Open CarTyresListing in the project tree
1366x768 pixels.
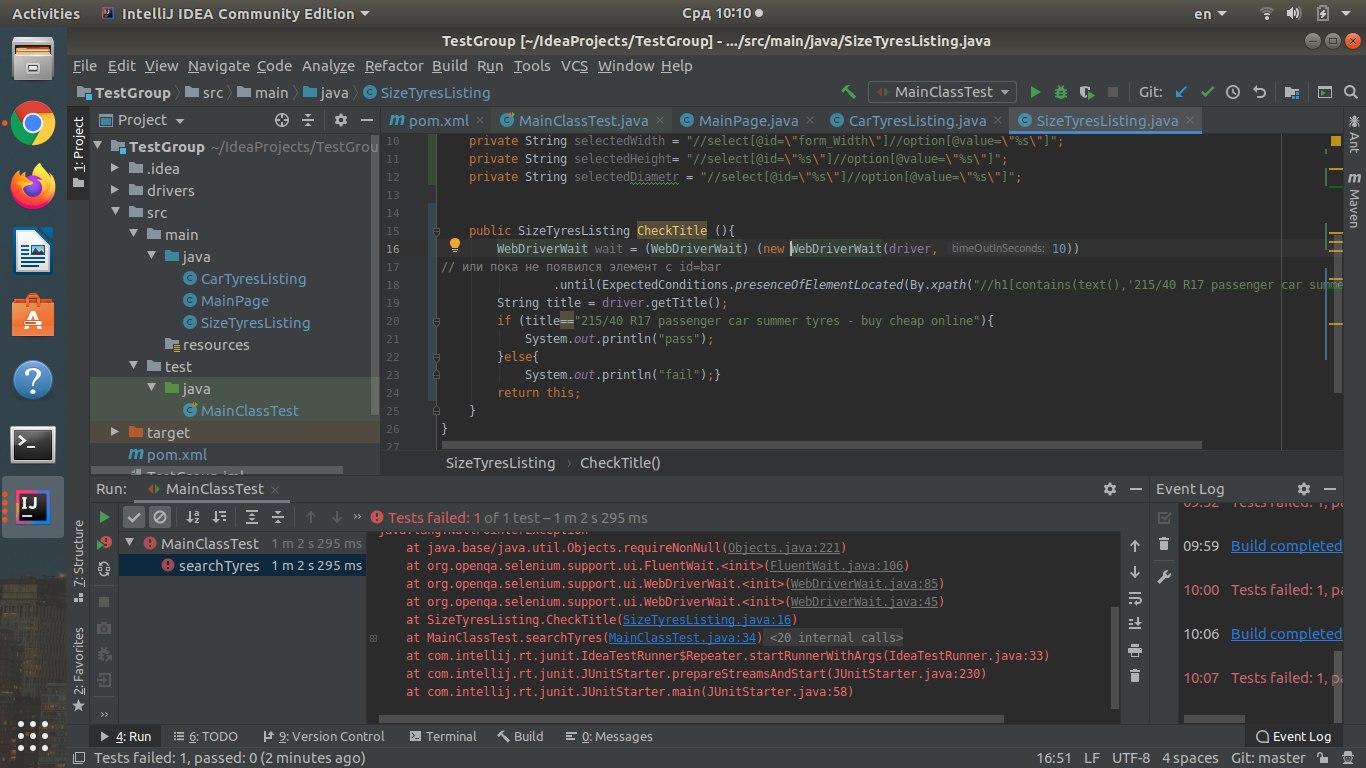[x=253, y=279]
